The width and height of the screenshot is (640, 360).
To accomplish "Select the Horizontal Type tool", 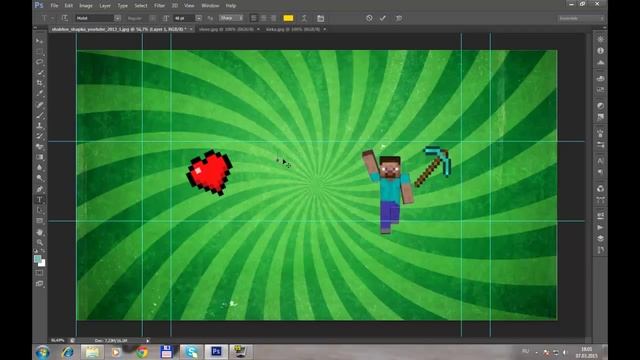I will [40, 200].
